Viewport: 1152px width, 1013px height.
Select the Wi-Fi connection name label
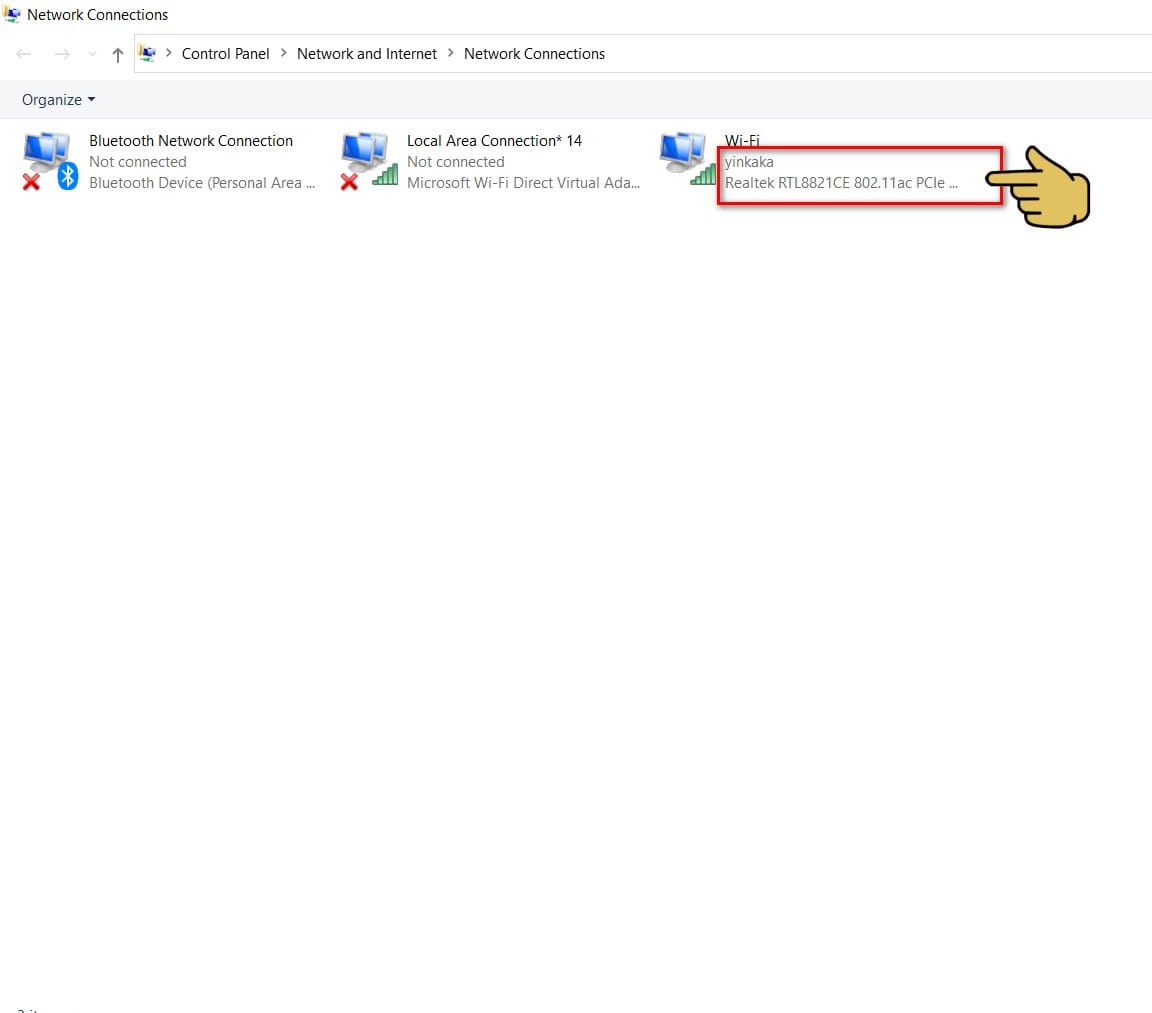(742, 140)
